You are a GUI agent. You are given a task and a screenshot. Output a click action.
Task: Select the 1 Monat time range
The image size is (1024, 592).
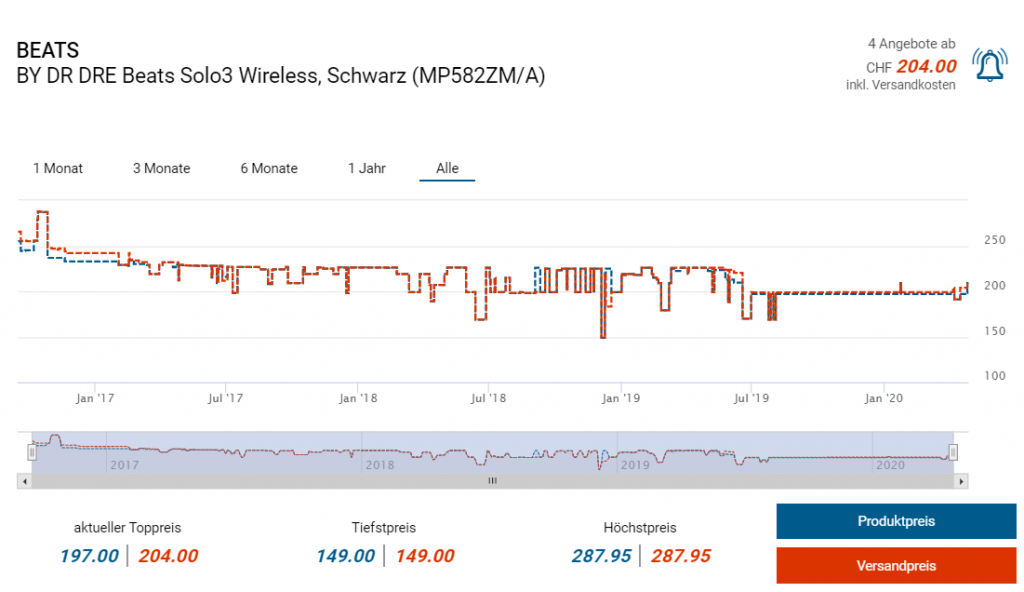point(58,168)
